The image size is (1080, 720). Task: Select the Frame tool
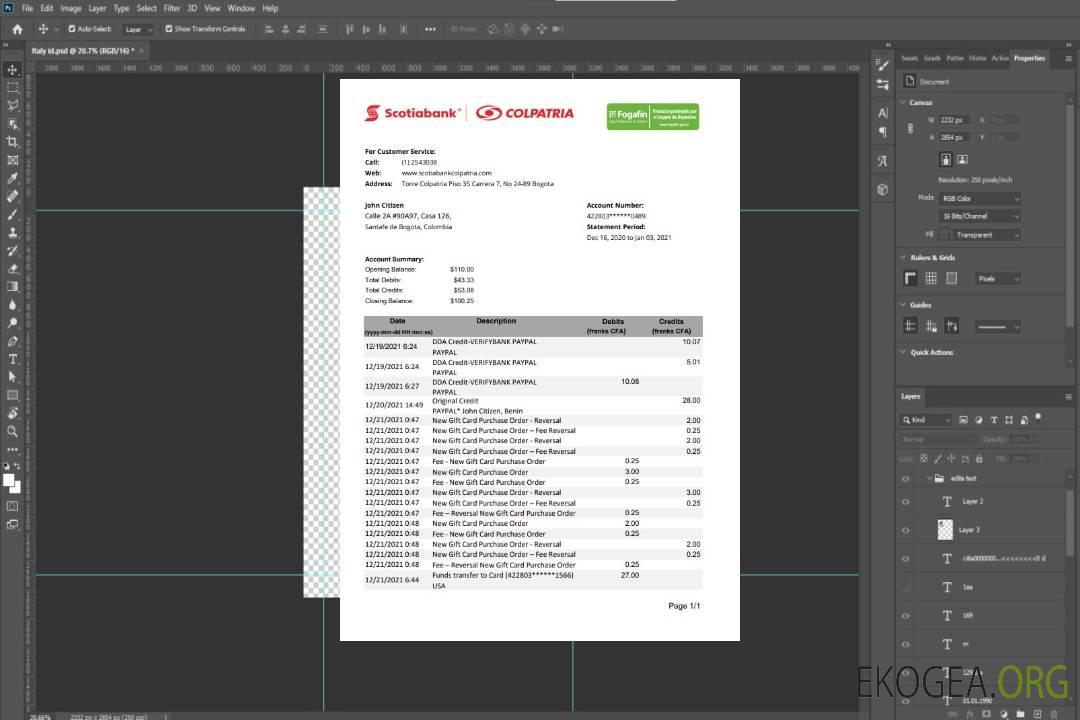point(12,160)
